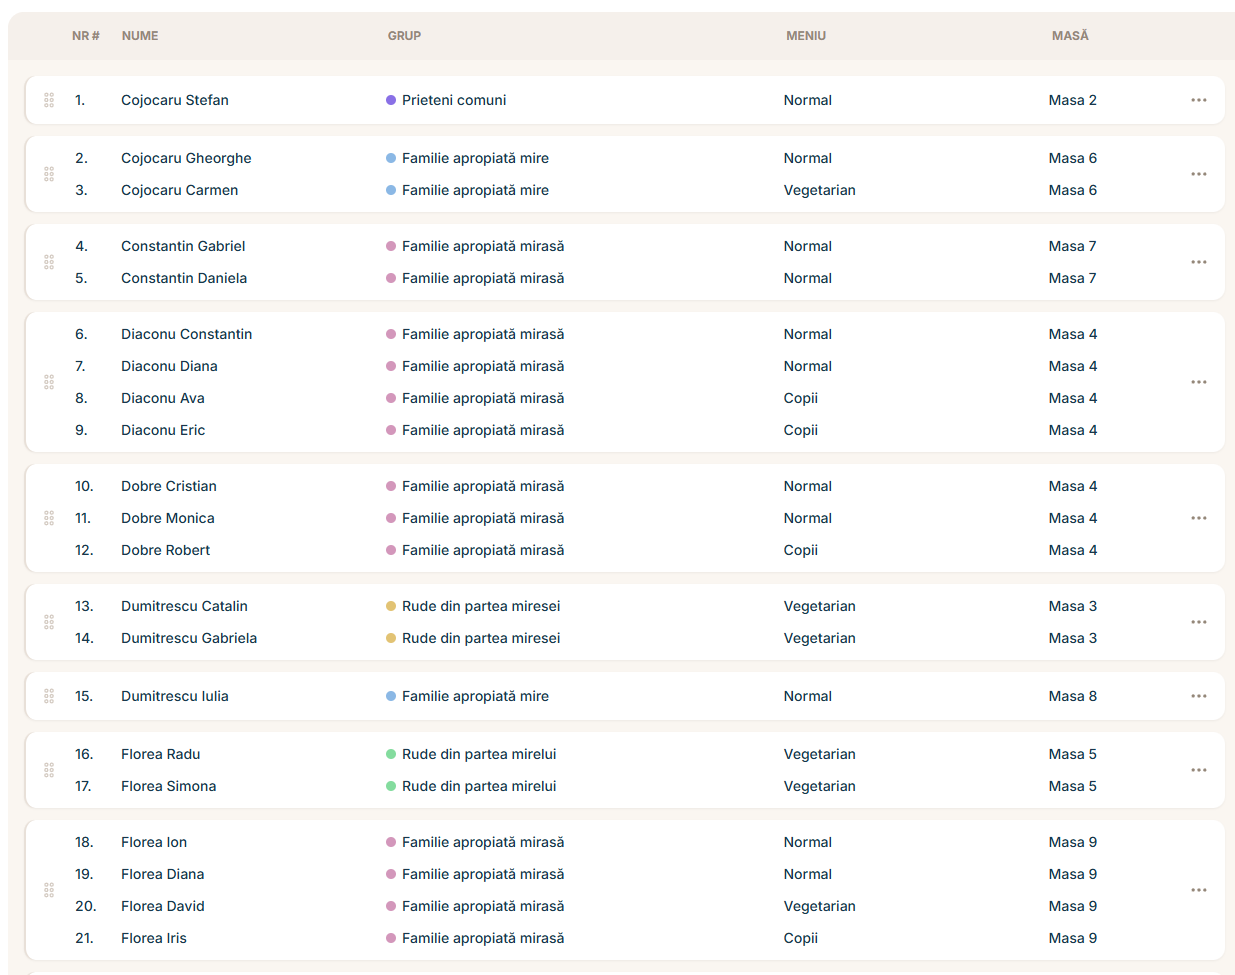Click drag handle beside Dumitrescu Iulia
Viewport: 1235px width, 975px height.
(49, 696)
